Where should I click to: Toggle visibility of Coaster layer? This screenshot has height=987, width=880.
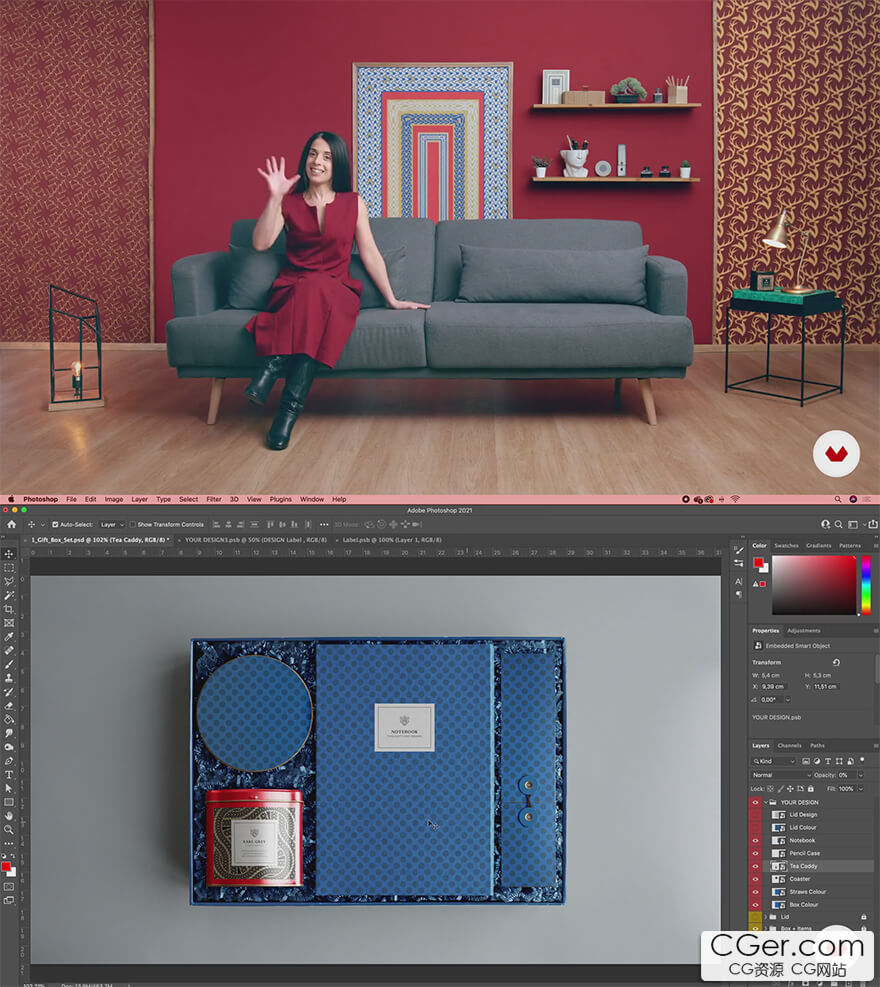coord(755,879)
